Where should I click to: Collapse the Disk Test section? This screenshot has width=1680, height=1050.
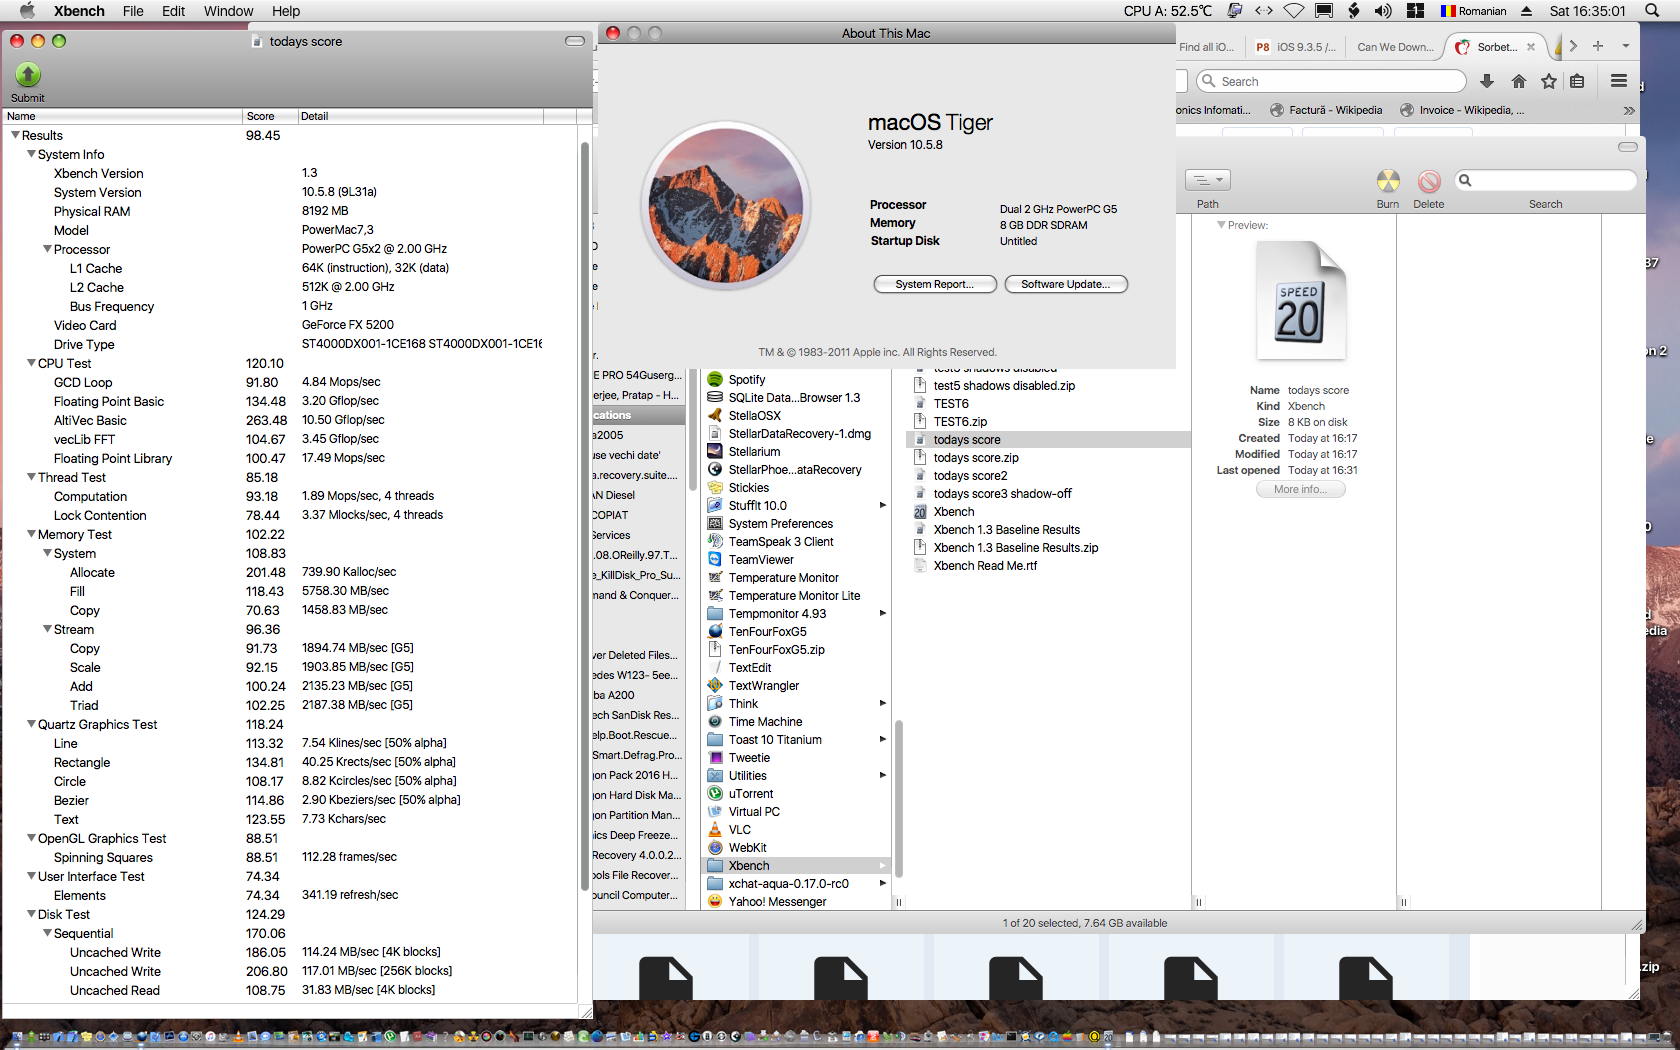[31, 914]
